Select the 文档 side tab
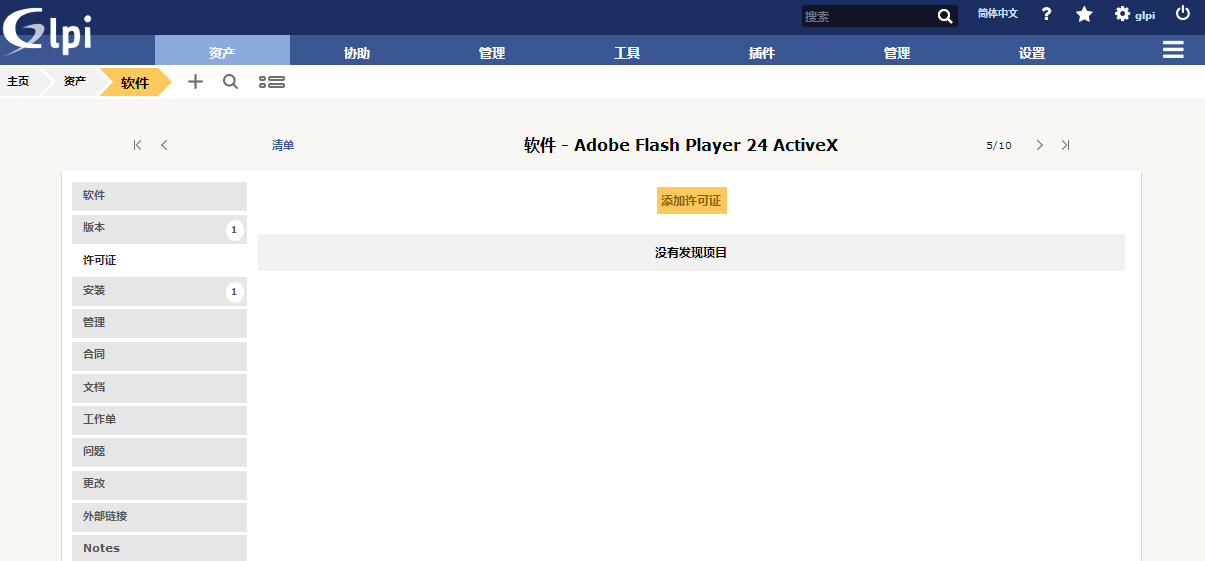 coord(159,387)
